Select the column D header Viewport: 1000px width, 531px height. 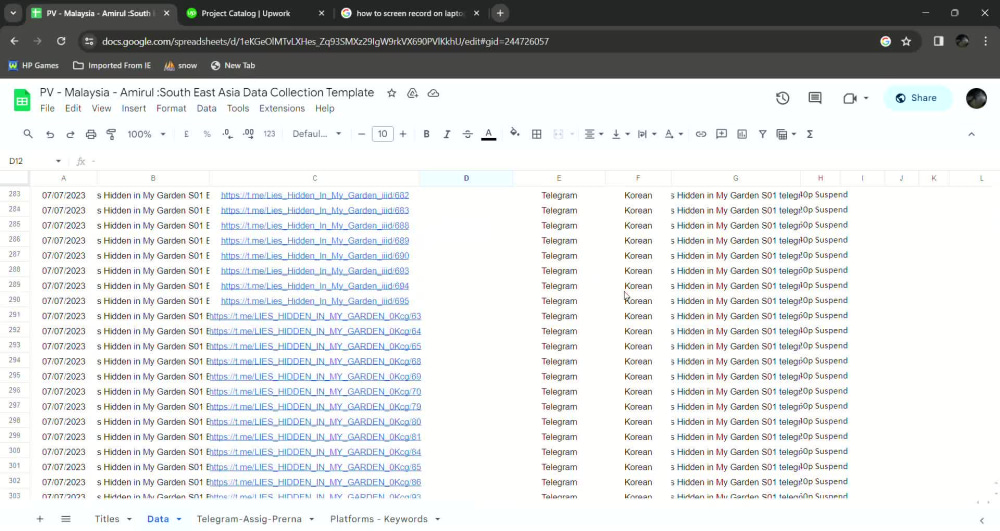coord(466,178)
